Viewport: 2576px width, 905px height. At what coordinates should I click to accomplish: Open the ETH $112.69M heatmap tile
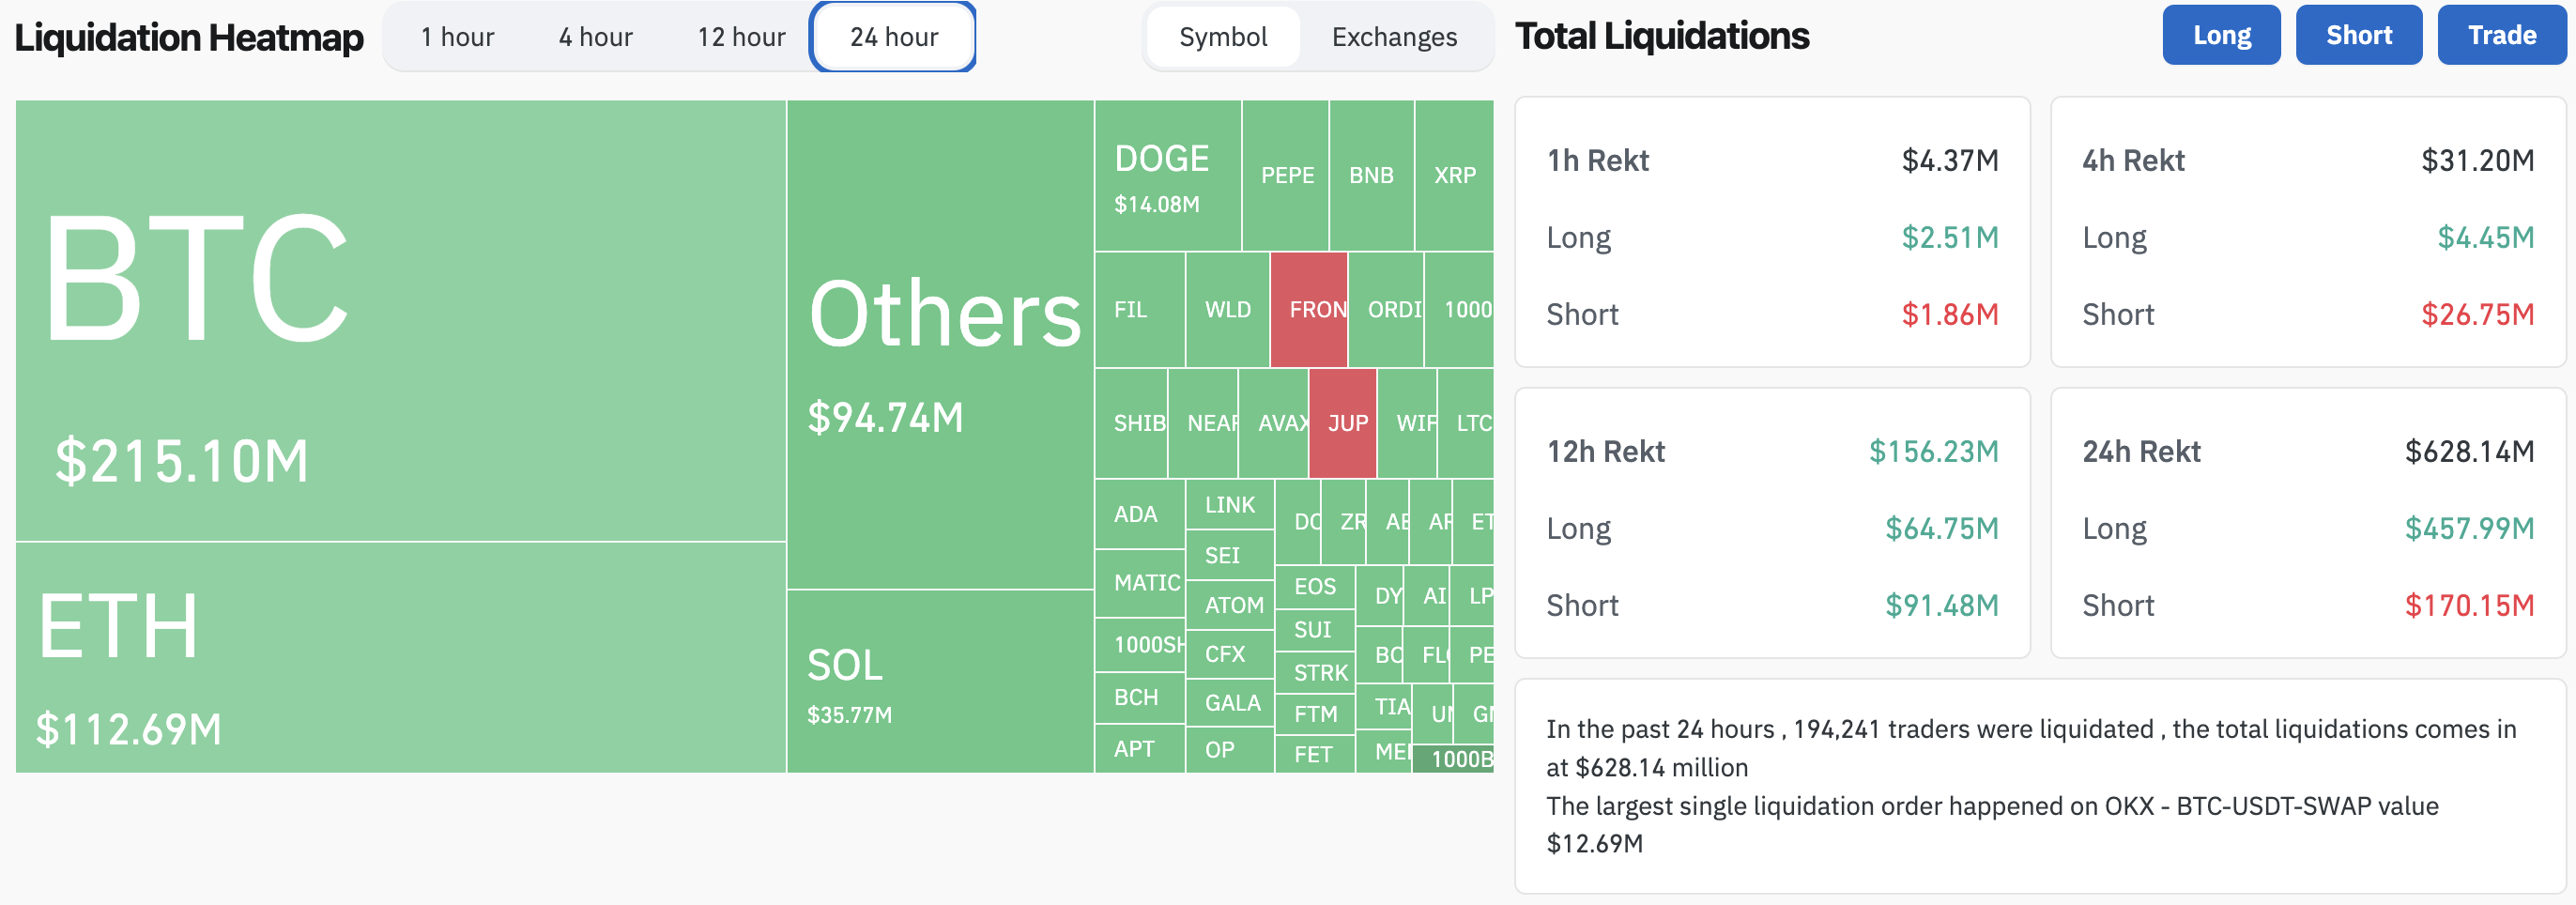(x=400, y=657)
